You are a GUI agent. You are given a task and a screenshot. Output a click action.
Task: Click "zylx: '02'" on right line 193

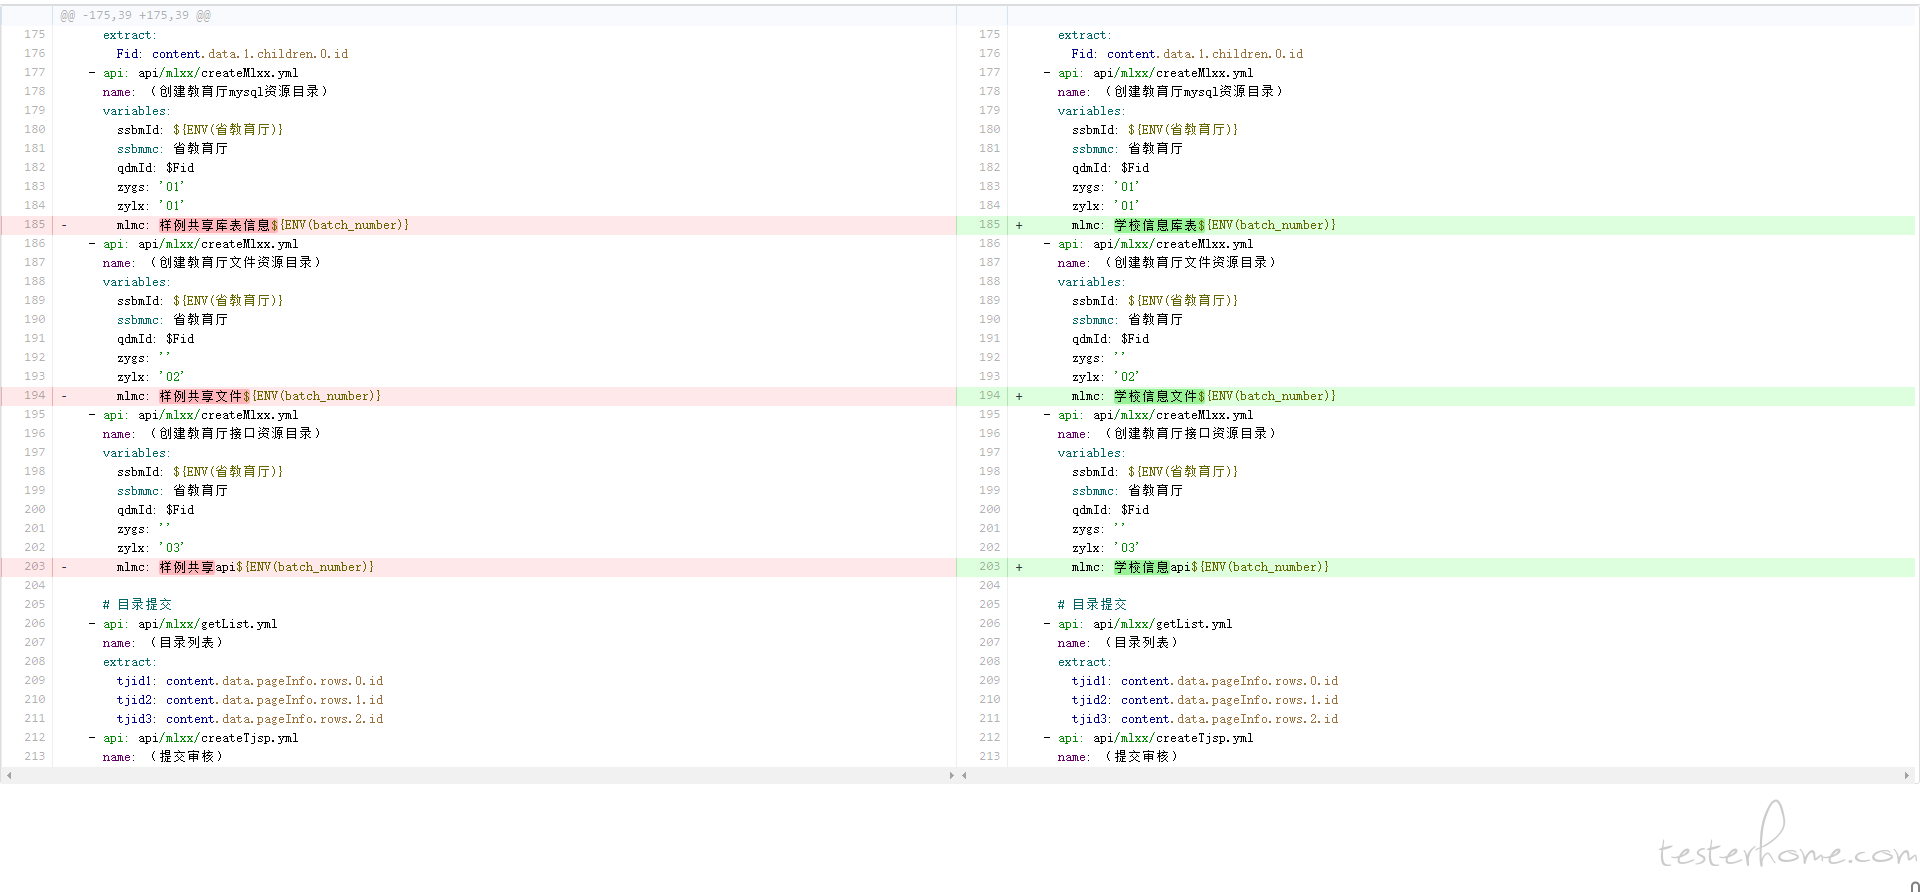(x=1105, y=377)
